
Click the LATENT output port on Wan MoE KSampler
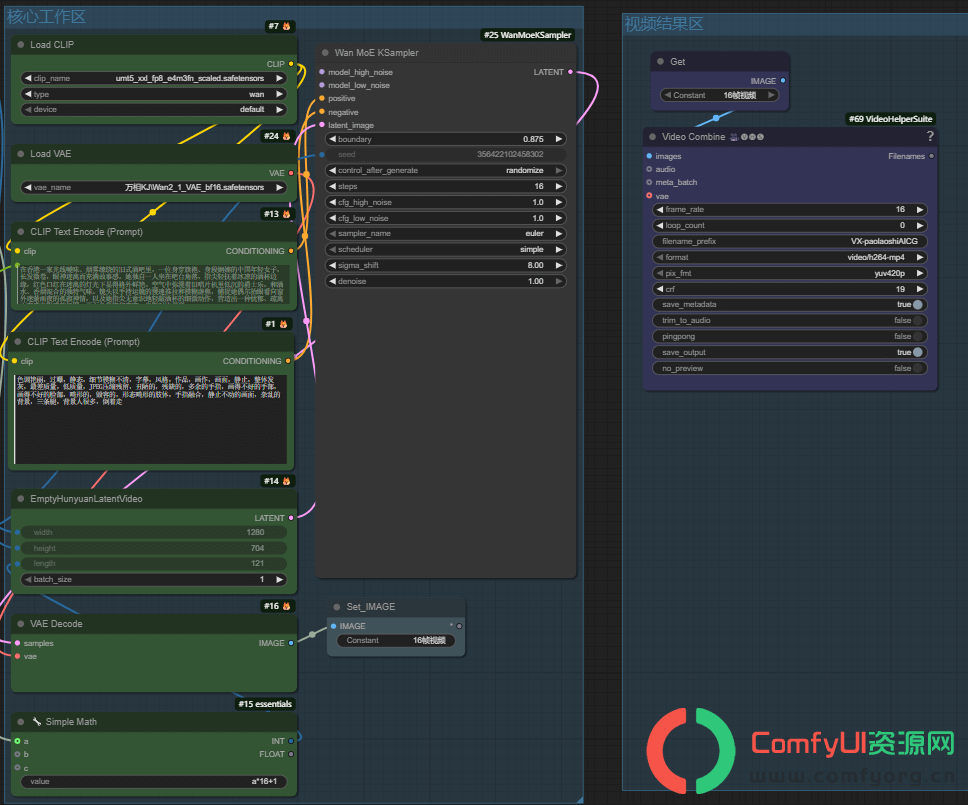click(x=570, y=72)
